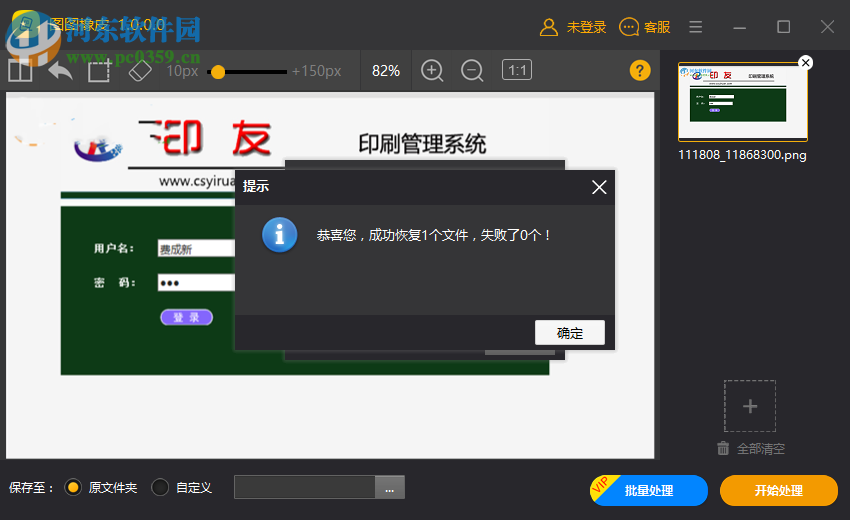
Task: Click 批量处理 batch process button
Action: [649, 490]
